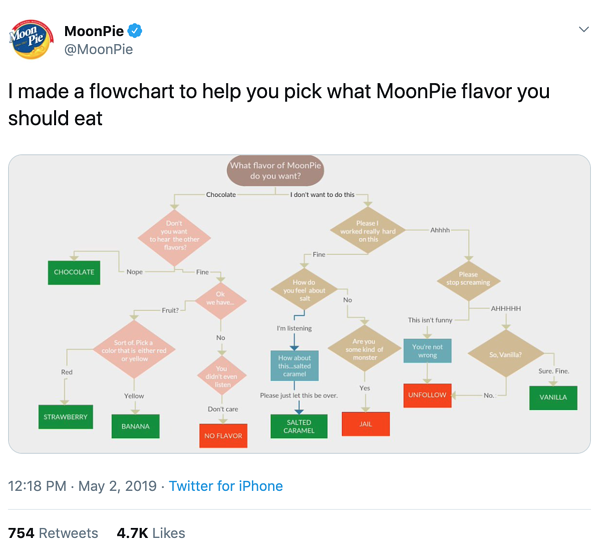Click the red UNFOLLOW box

coord(427,395)
